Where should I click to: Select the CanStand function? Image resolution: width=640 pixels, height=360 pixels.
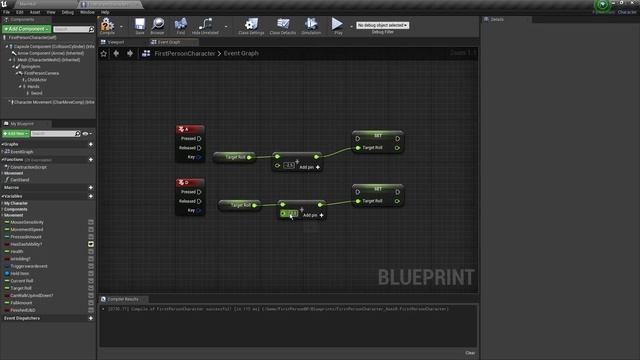point(20,180)
